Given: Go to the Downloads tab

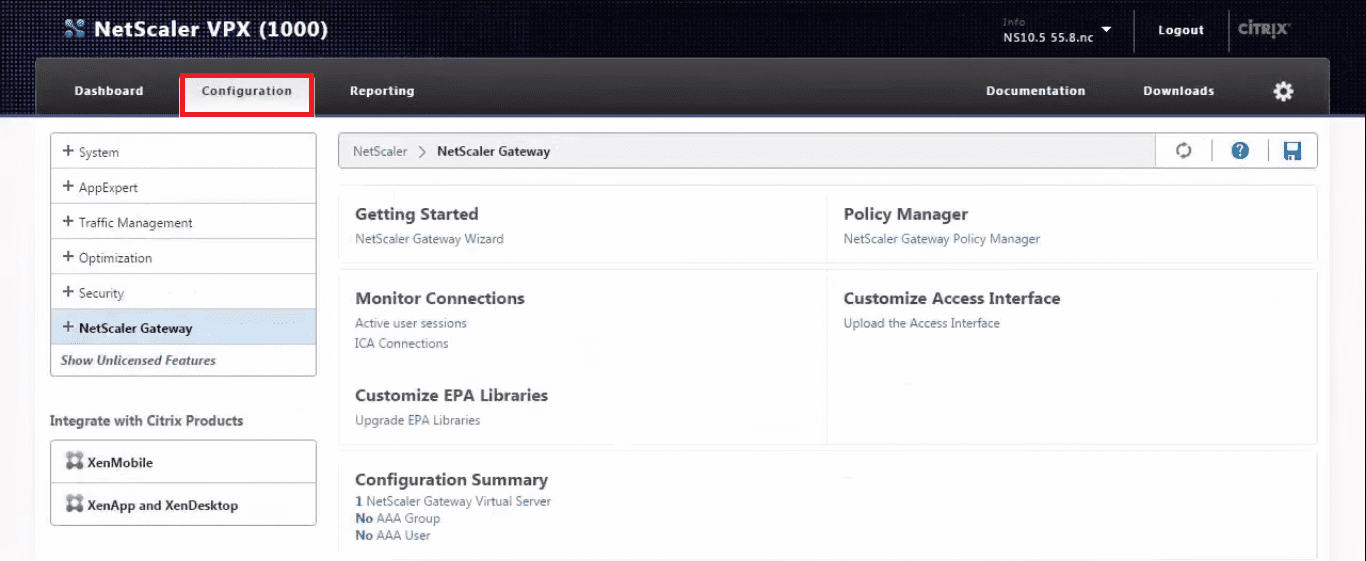Looking at the screenshot, I should click(1179, 91).
